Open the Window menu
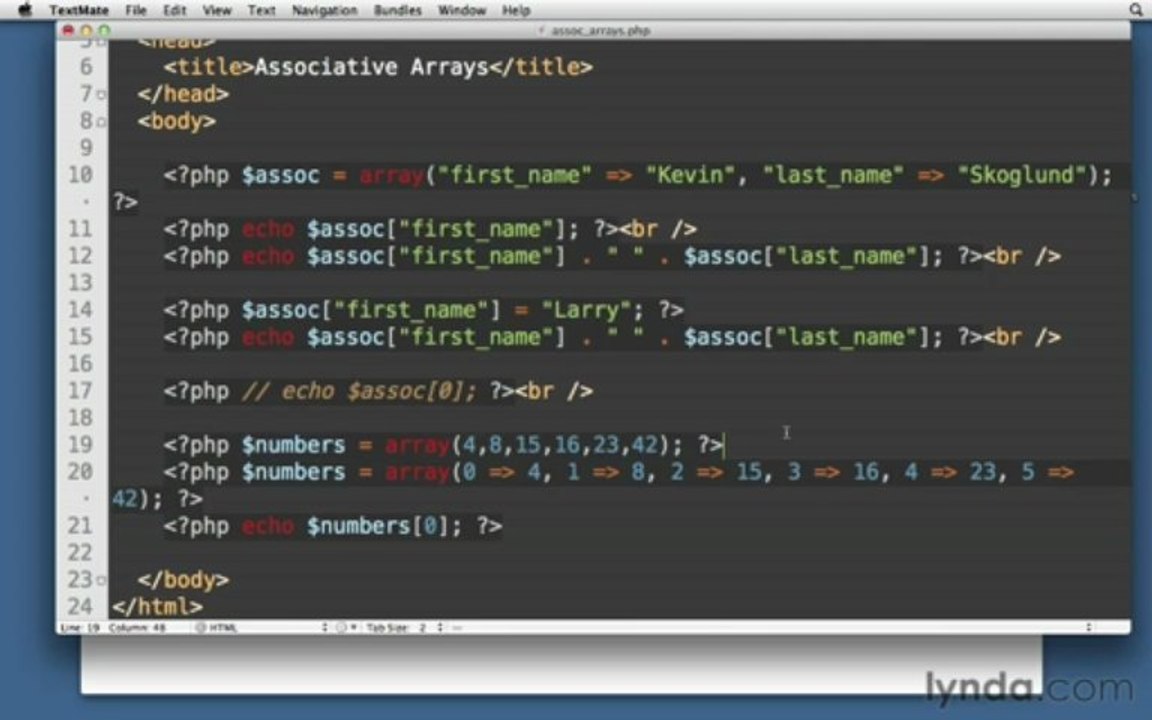The height and width of the screenshot is (720, 1152). pyautogui.click(x=462, y=10)
